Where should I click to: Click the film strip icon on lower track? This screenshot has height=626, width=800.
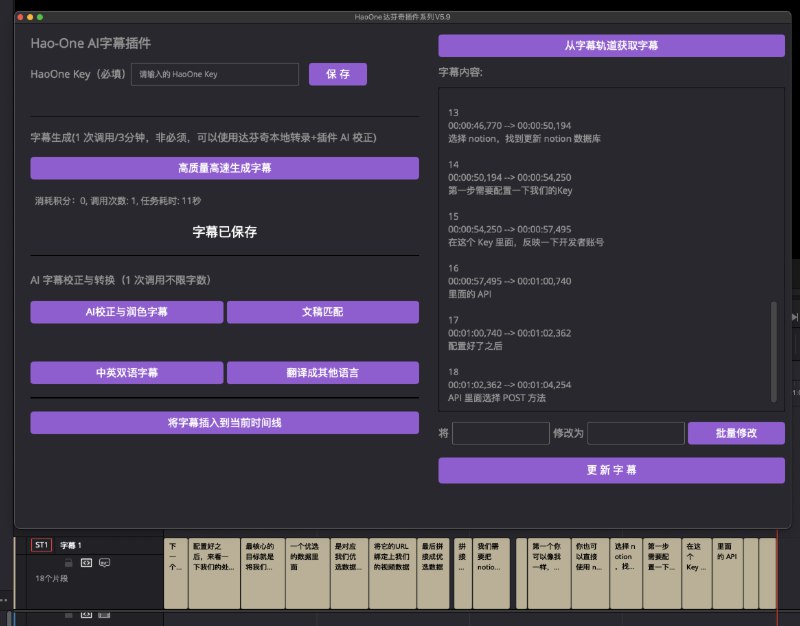[x=104, y=615]
